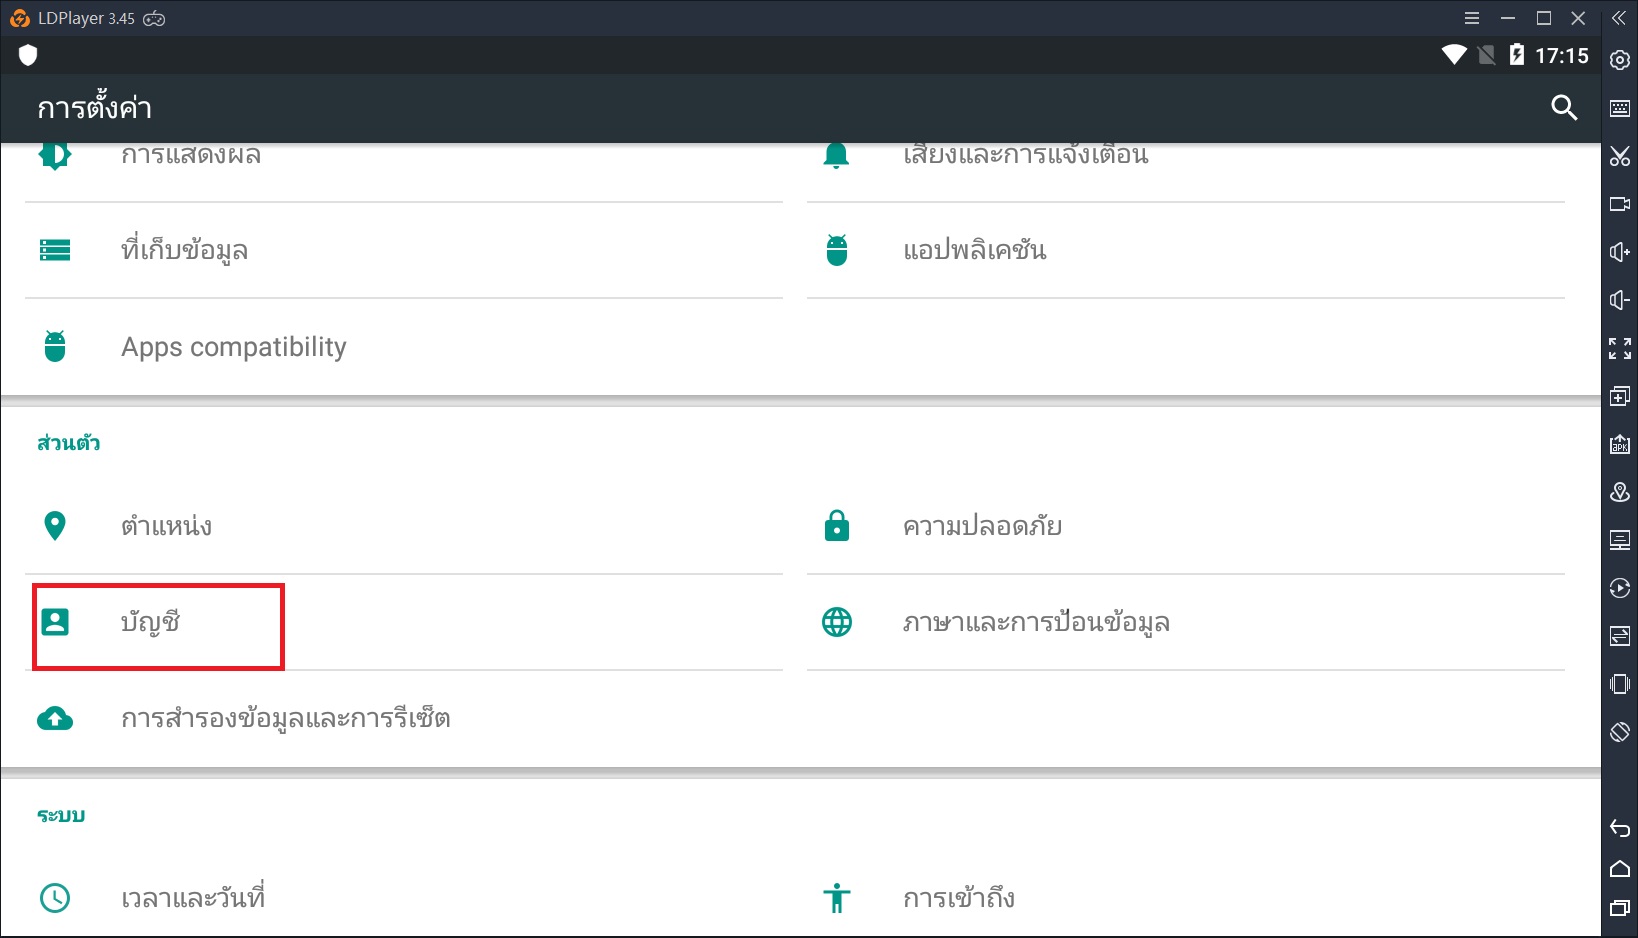Start screen recording with the camera icon

pos(1620,204)
